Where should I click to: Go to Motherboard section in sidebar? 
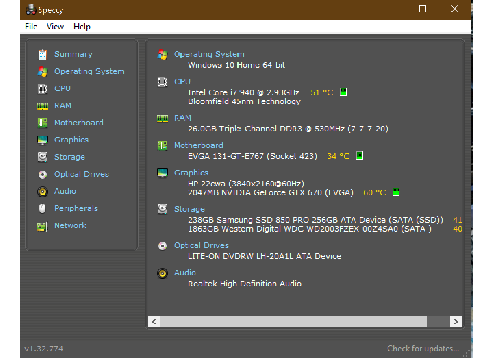(x=79, y=123)
